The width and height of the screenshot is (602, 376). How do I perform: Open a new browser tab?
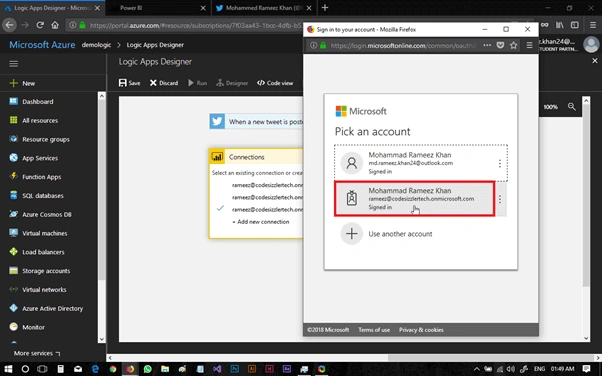pos(325,8)
